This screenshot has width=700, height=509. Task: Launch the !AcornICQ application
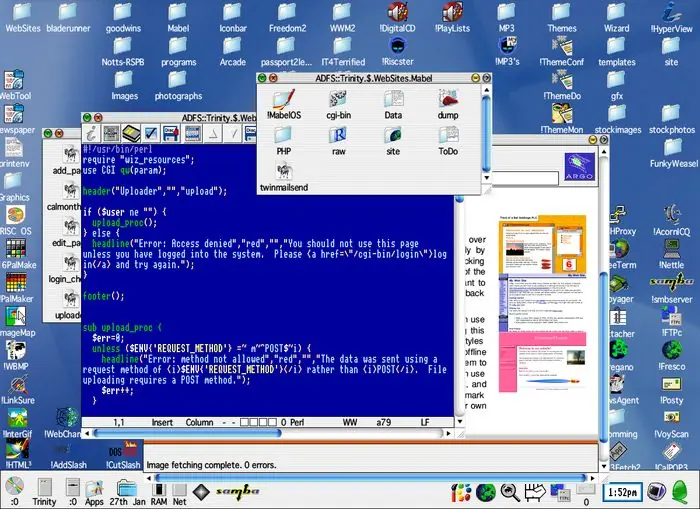point(671,221)
